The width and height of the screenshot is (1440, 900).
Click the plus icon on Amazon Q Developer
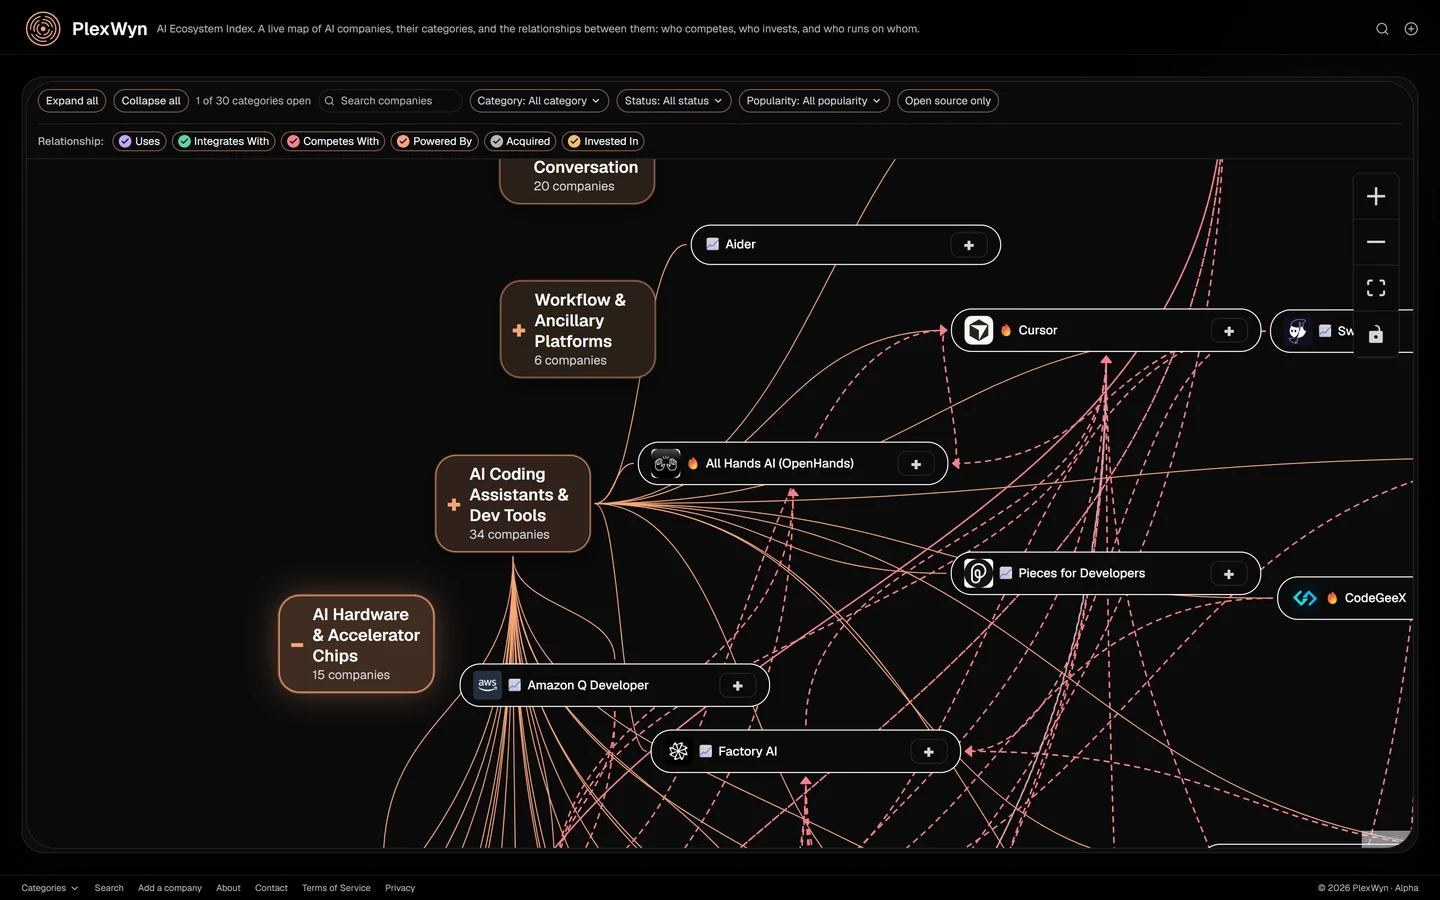[x=738, y=686]
